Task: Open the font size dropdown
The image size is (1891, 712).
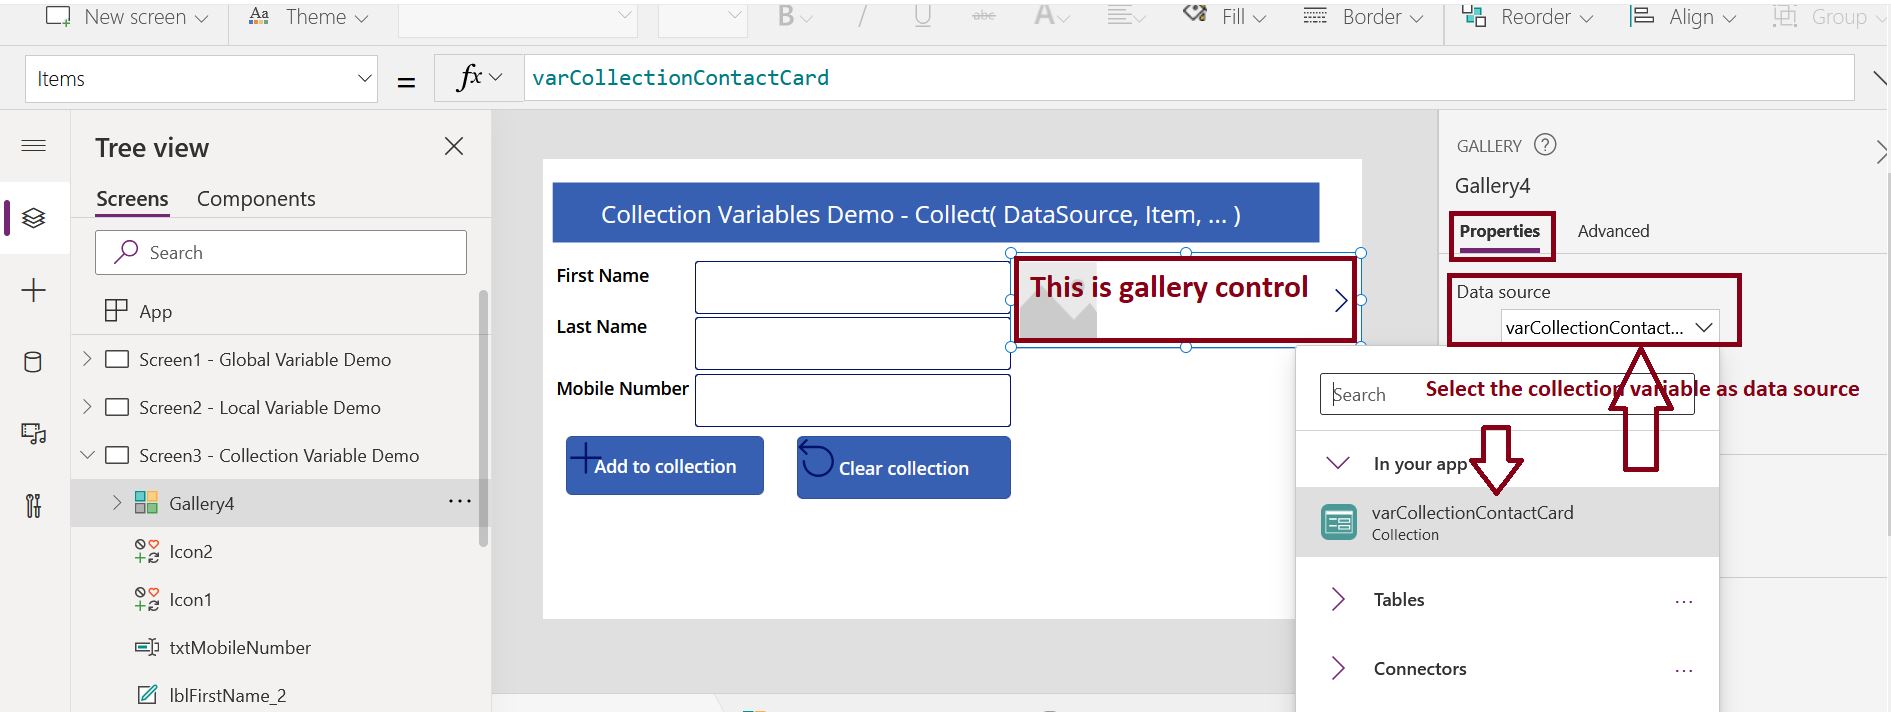Action: [703, 17]
